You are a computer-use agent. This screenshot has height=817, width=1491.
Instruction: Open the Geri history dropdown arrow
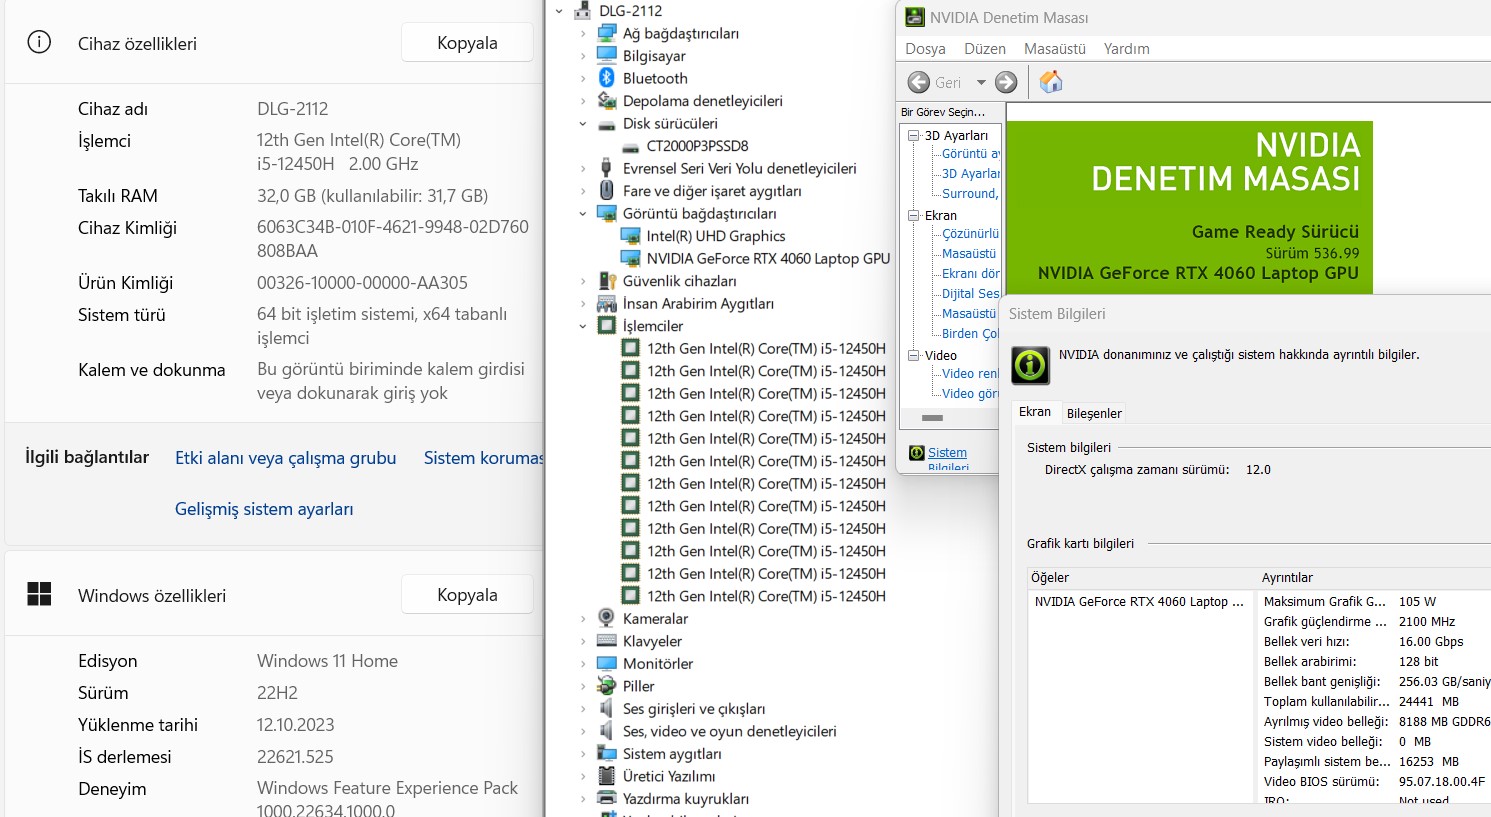[x=981, y=82]
